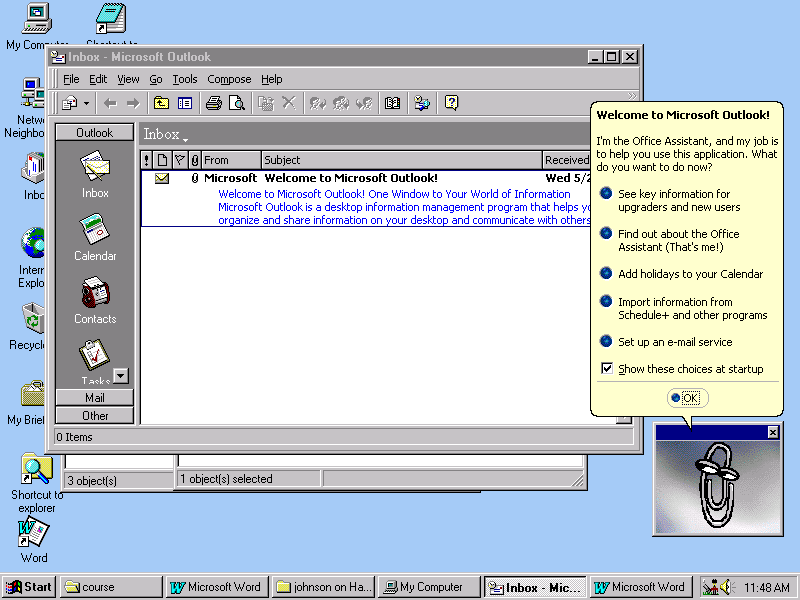Open Print Preview from the toolbar
The height and width of the screenshot is (600, 800).
click(x=237, y=104)
